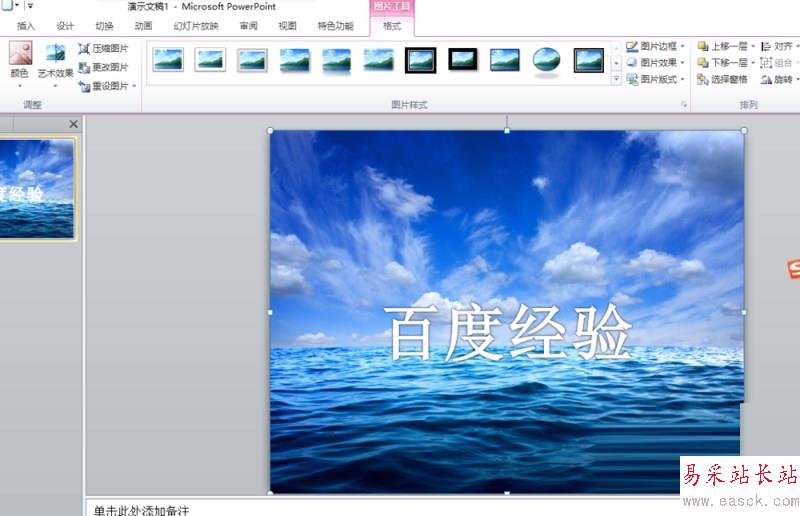Apply the drop shadow rectangle picture style
800x516 pixels.
pyautogui.click(x=294, y=60)
